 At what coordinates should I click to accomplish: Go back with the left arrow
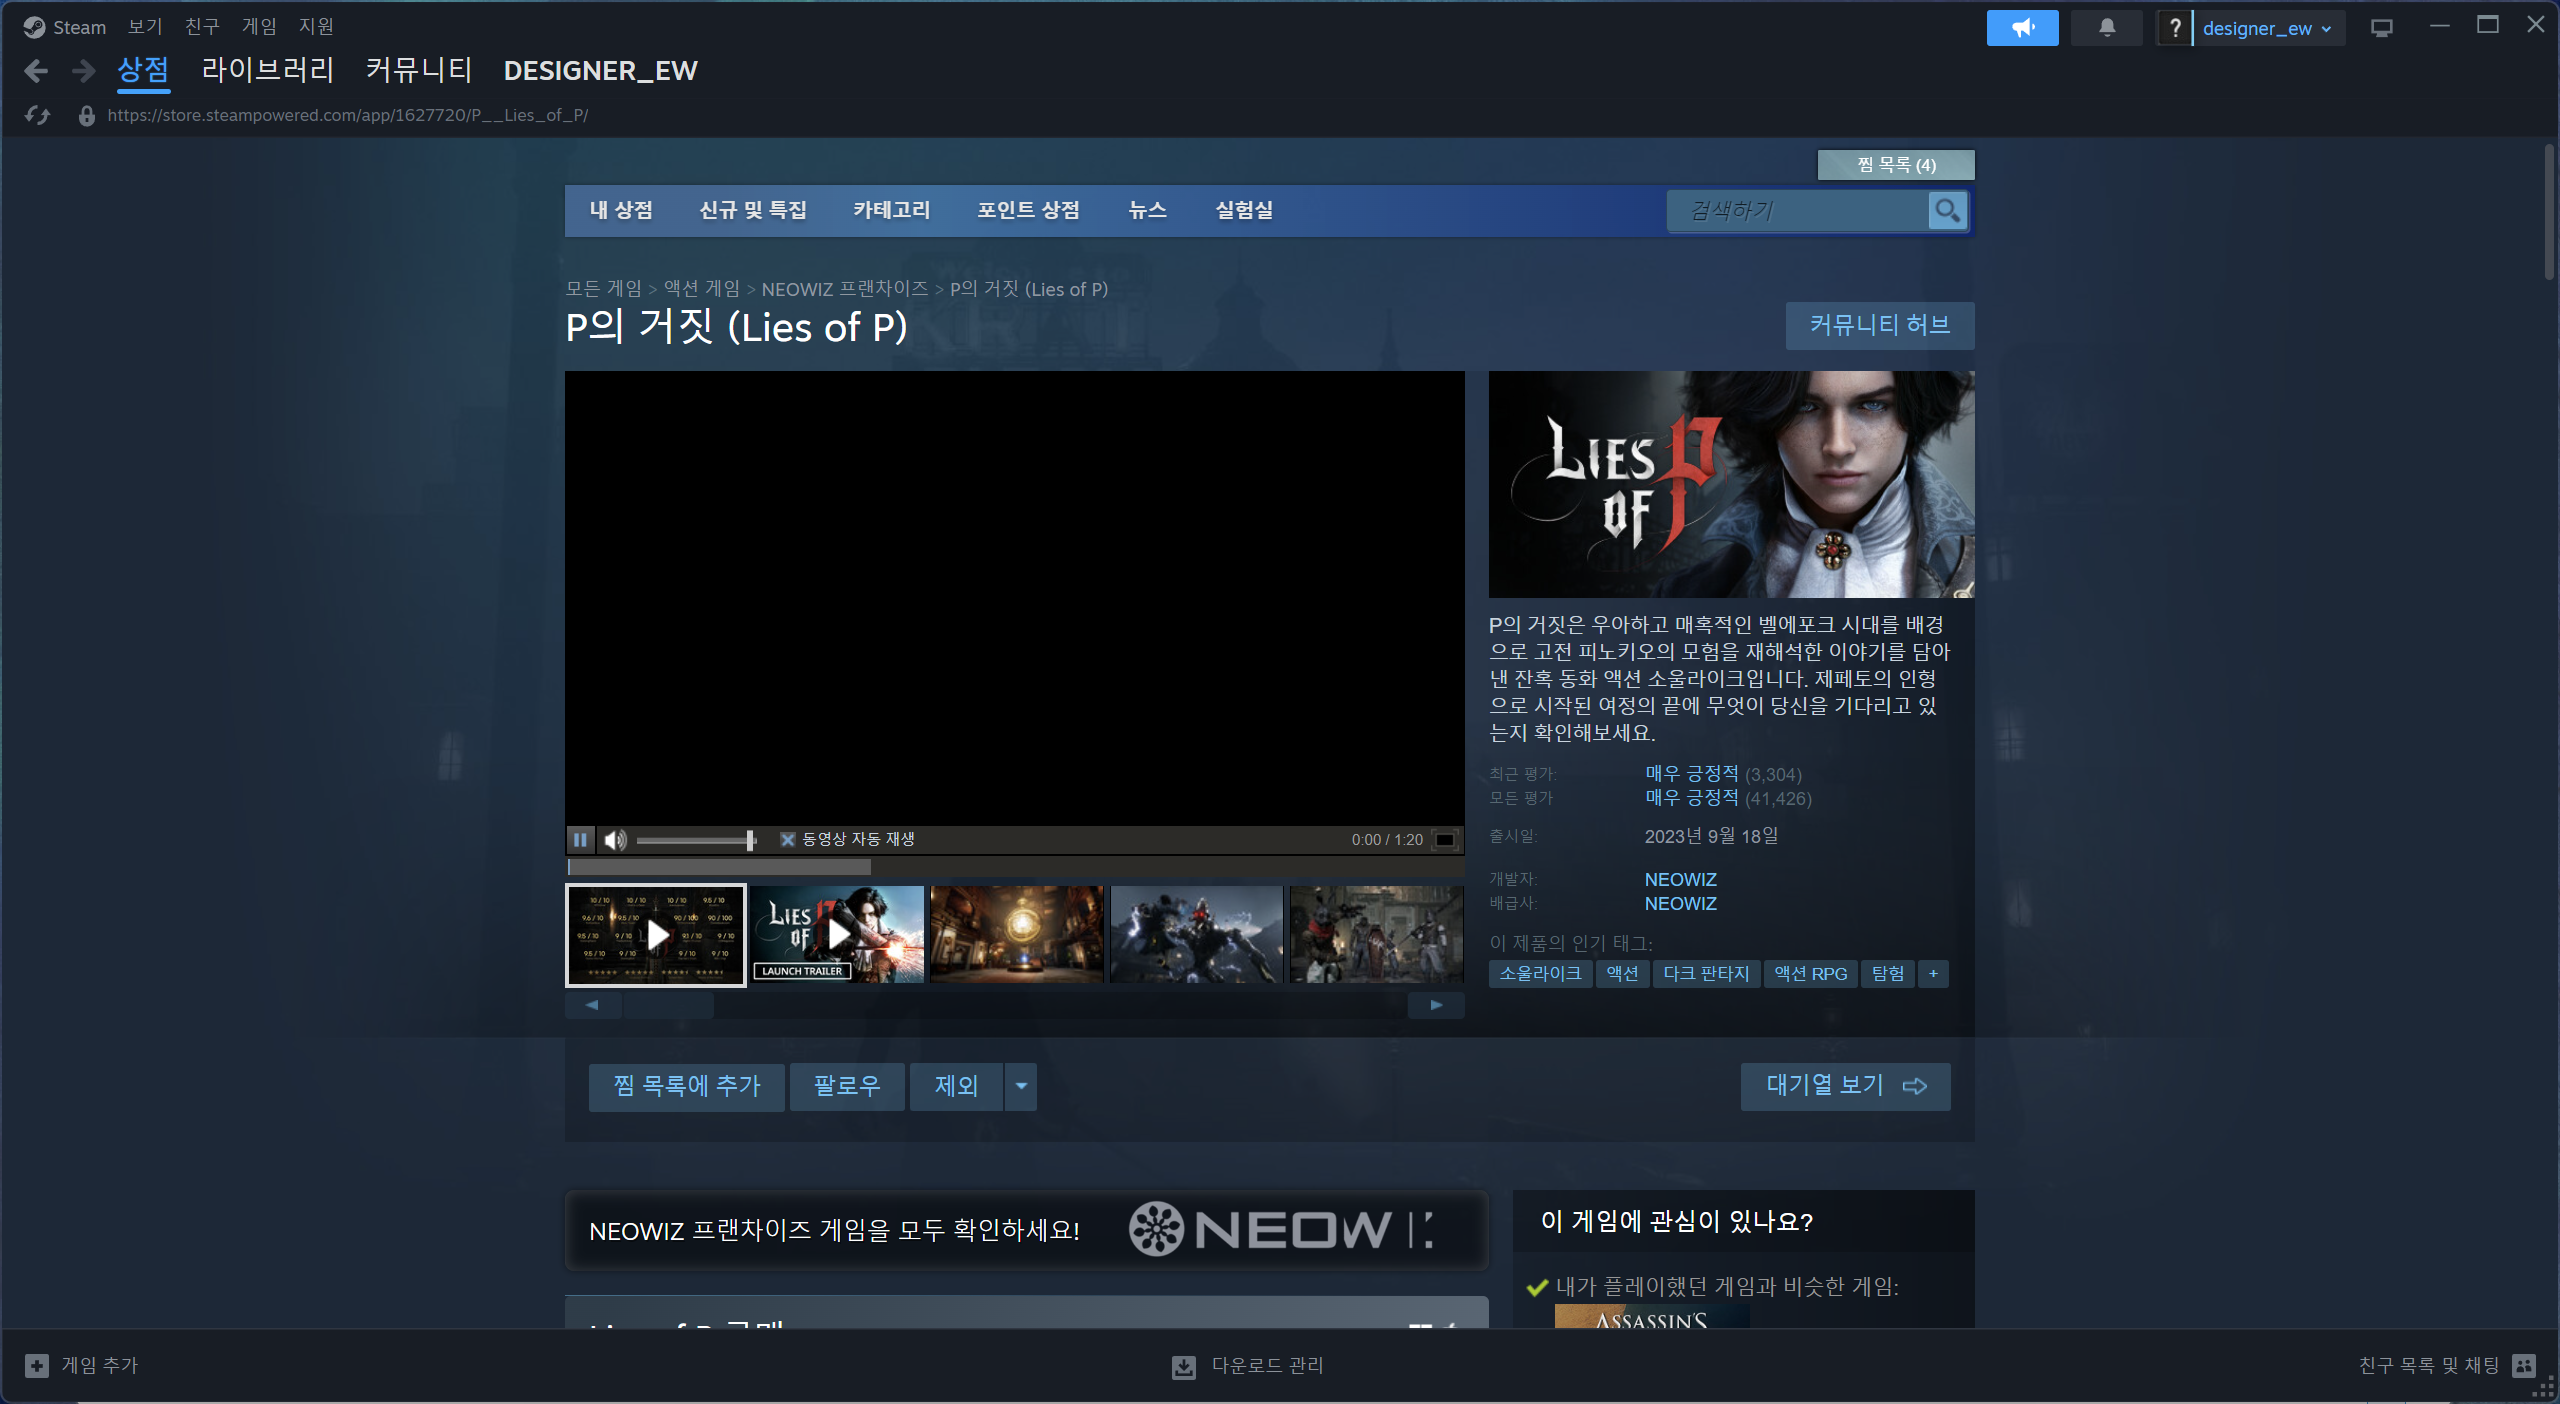tap(36, 71)
